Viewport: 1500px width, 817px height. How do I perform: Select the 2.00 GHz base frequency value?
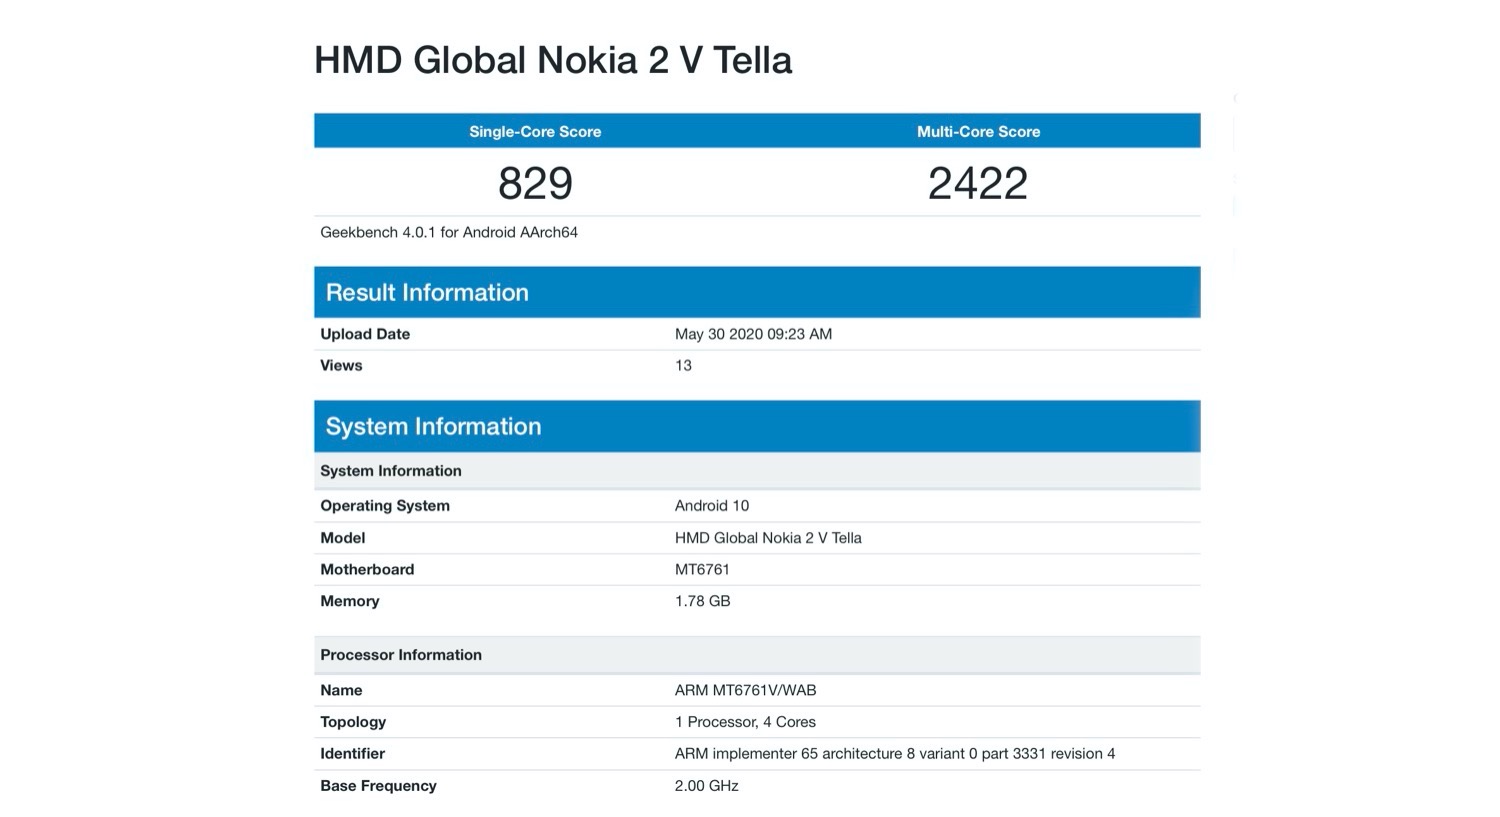click(706, 786)
